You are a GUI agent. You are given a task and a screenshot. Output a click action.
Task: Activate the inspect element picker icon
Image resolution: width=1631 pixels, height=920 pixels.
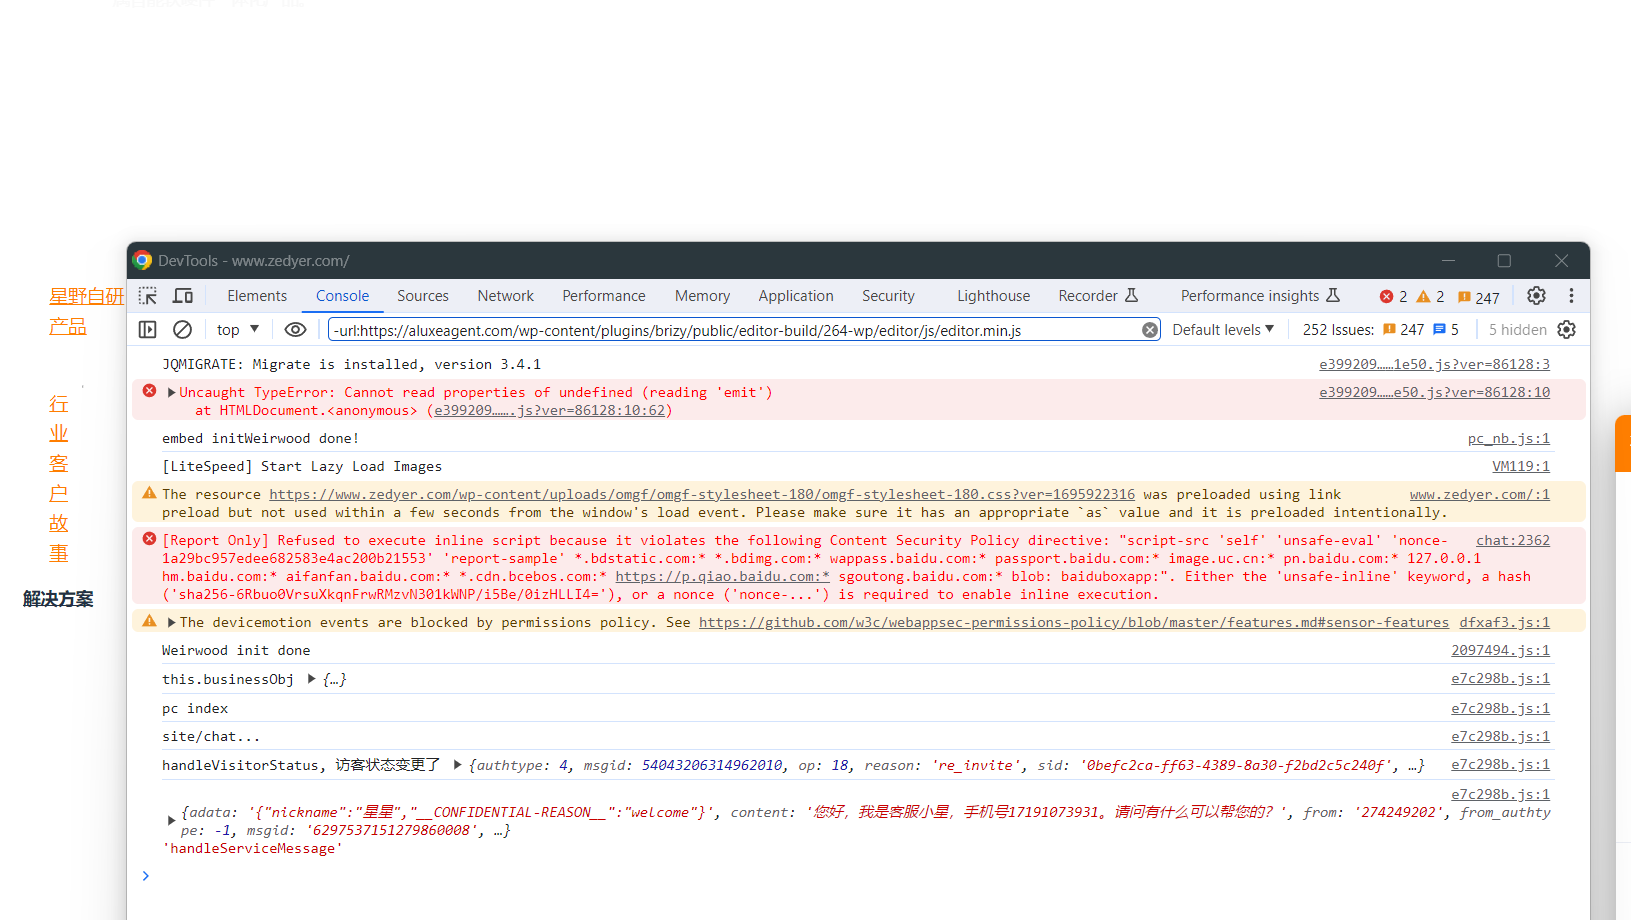click(x=148, y=296)
